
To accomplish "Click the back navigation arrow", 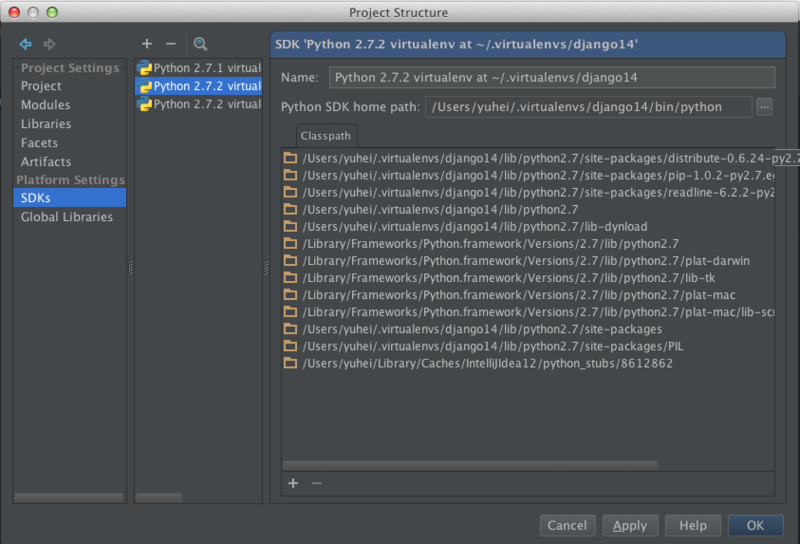I will [26, 44].
